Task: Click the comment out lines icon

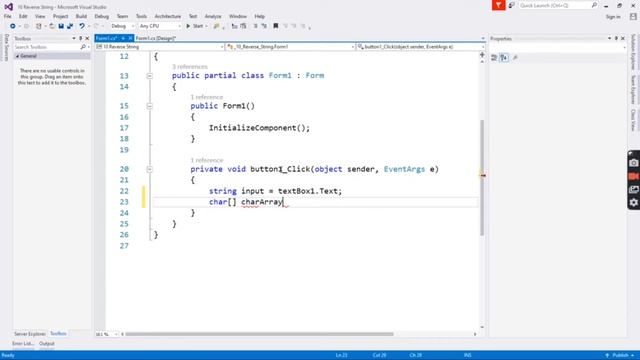Action: click(256, 26)
